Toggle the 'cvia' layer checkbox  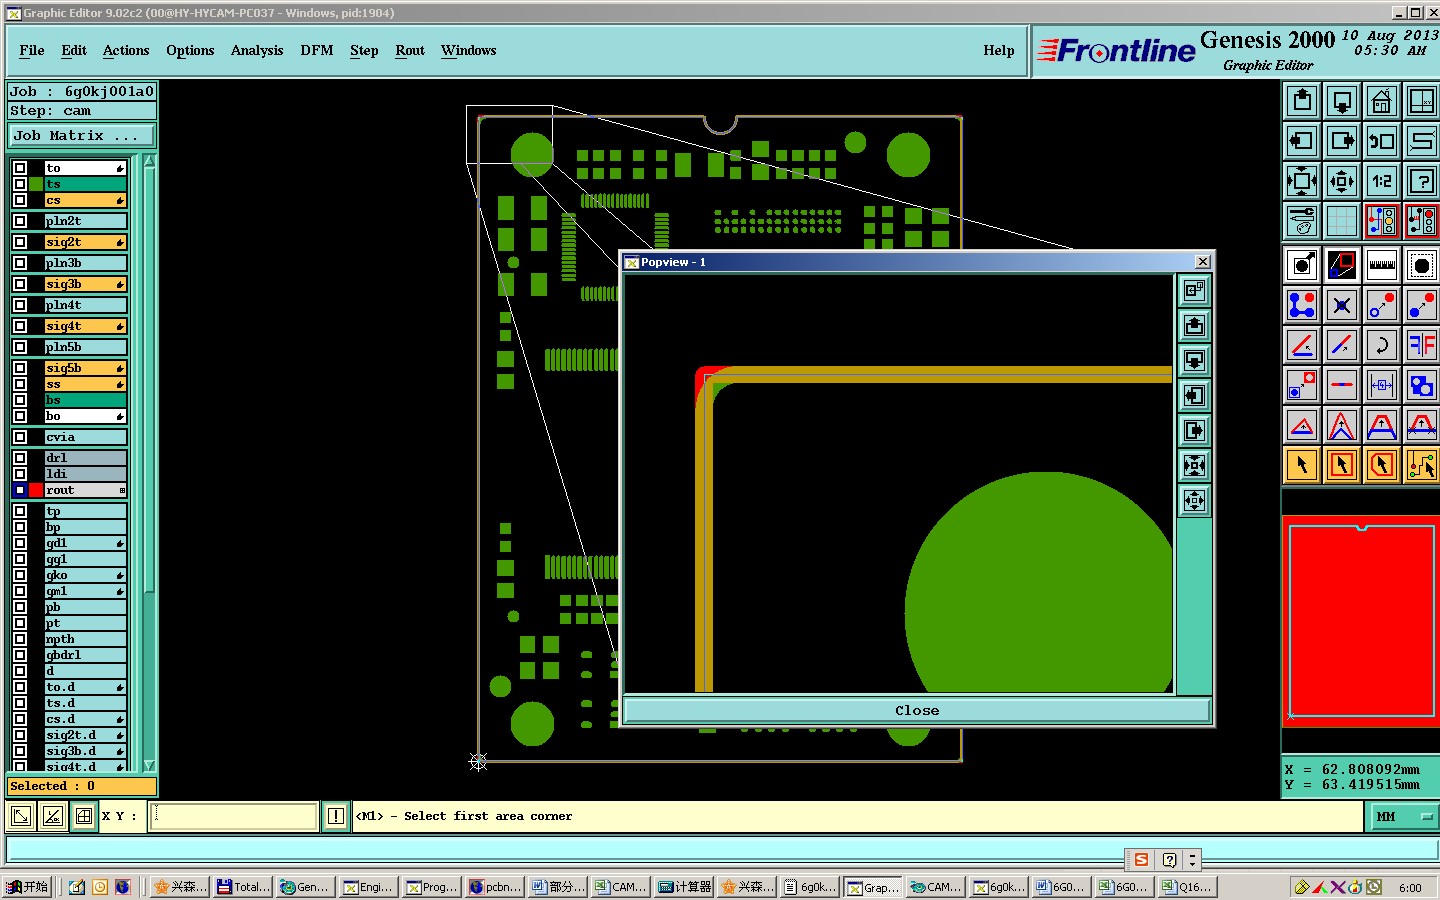point(20,437)
